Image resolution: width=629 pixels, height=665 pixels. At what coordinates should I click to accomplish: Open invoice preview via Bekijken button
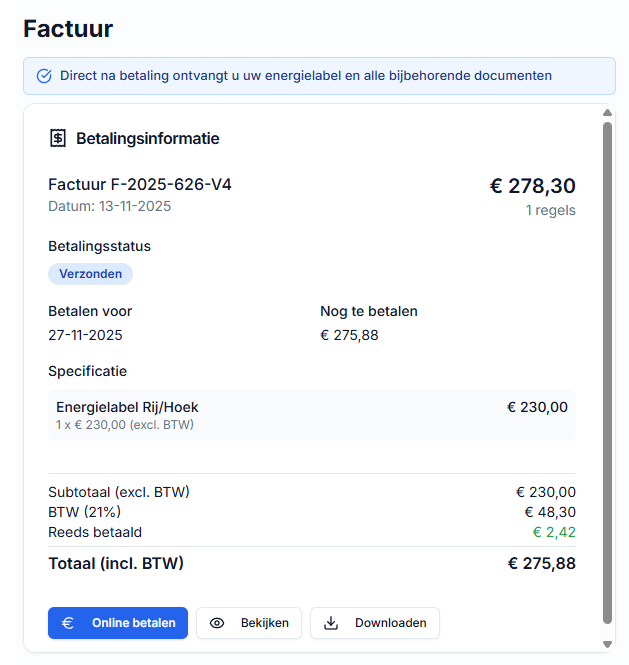249,623
